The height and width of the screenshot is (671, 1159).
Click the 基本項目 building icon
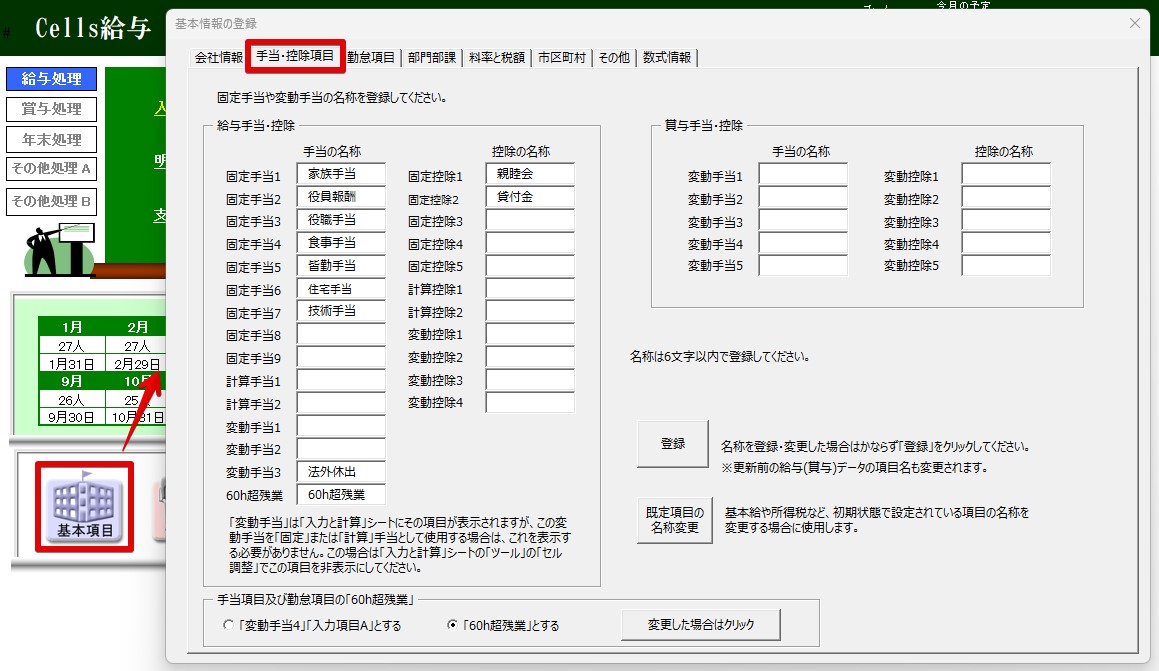(x=84, y=506)
